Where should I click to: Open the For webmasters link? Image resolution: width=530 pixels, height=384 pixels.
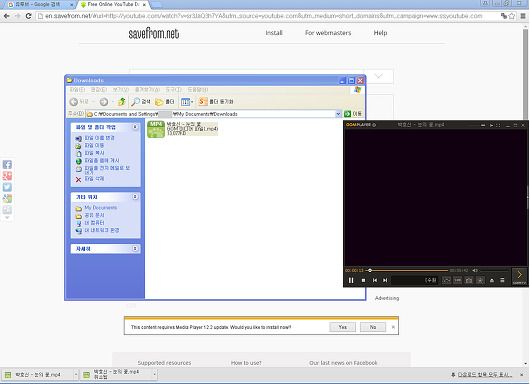[328, 33]
